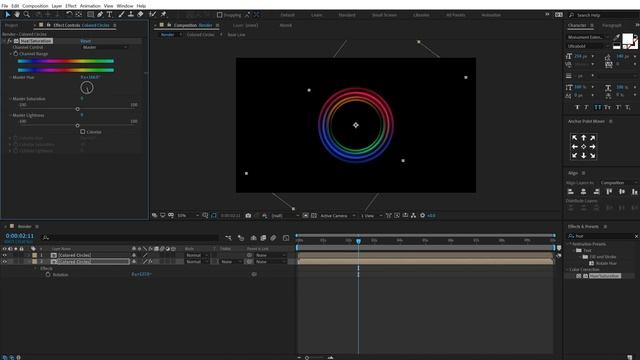Image resolution: width=640 pixels, height=360 pixels.
Task: Select the Hand tool
Action: point(17,15)
